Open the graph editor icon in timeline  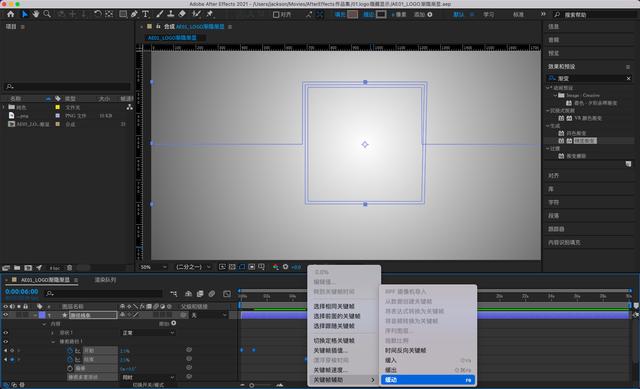click(x=227, y=293)
